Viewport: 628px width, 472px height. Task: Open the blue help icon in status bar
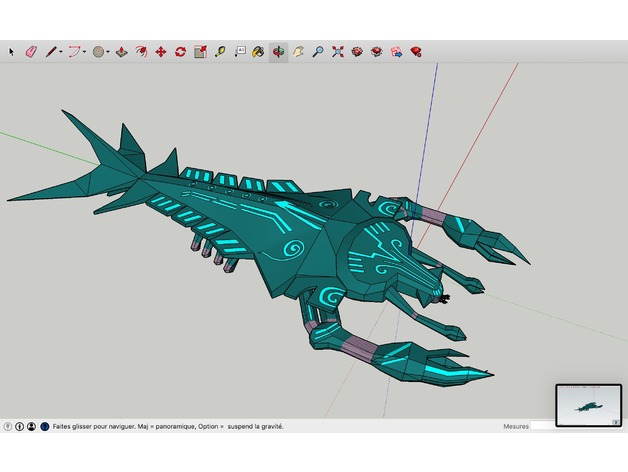click(44, 426)
